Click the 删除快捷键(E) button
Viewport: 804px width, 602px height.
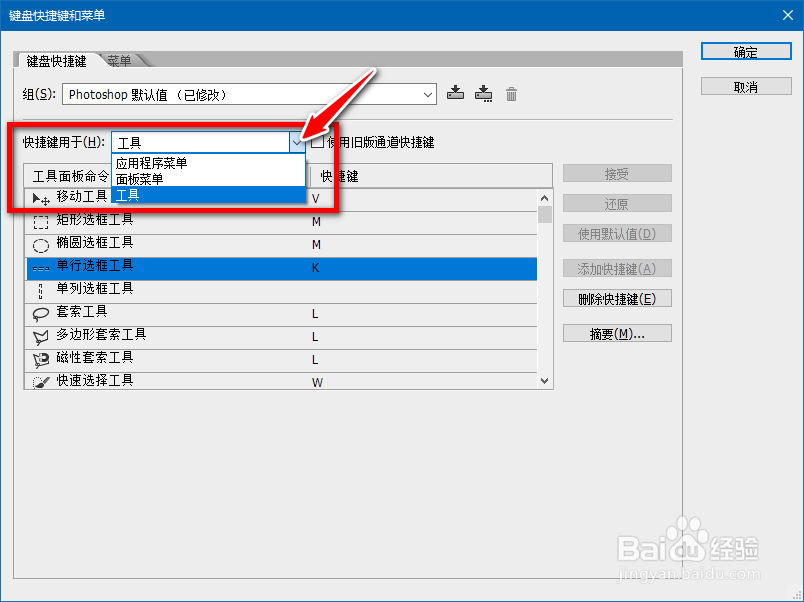[617, 299]
